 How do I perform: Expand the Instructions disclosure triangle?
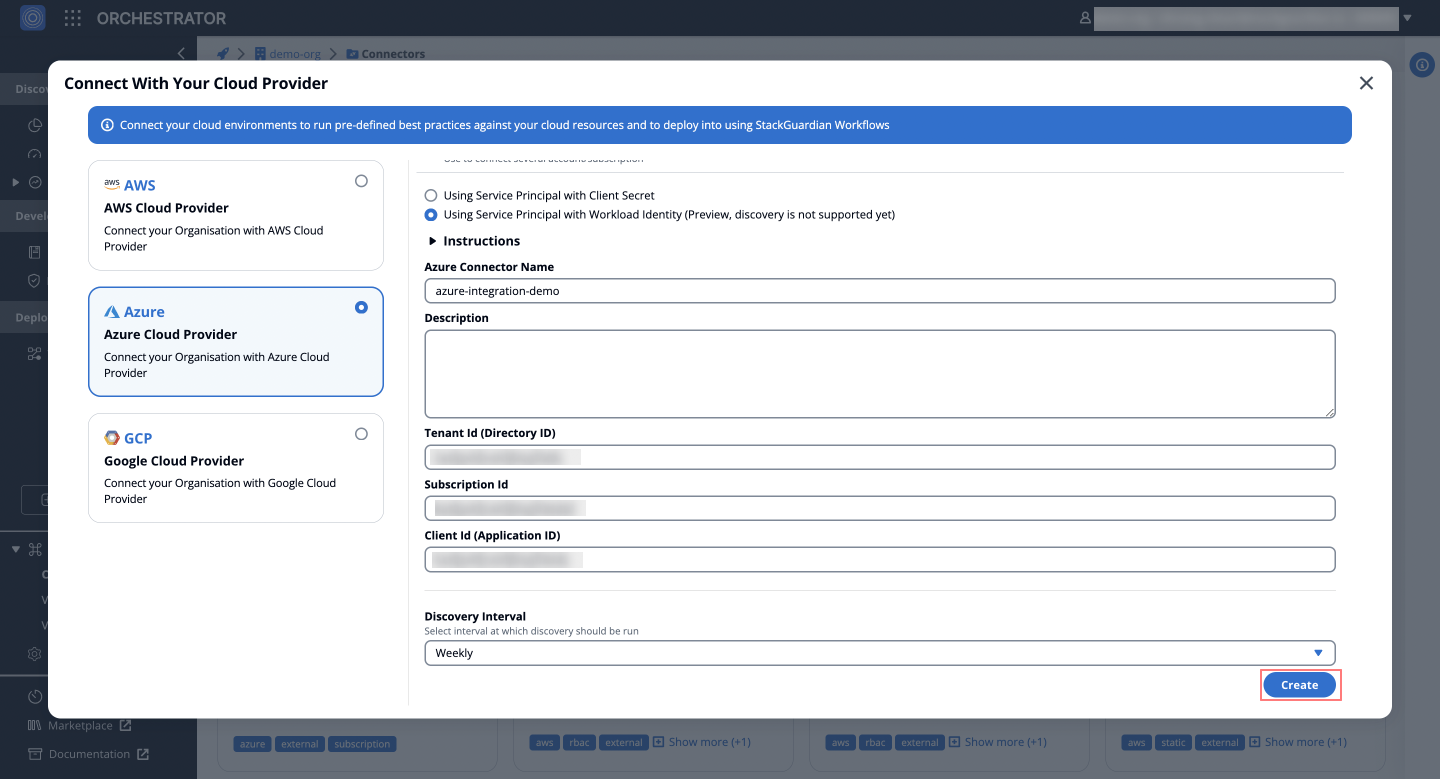433,241
